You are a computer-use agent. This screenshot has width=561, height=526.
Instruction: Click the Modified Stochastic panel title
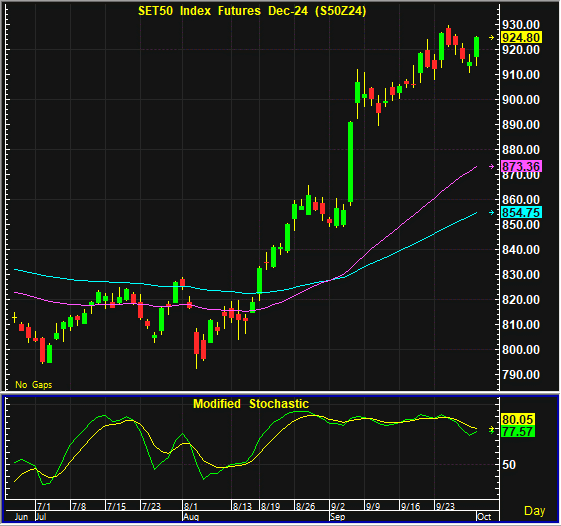(x=251, y=404)
